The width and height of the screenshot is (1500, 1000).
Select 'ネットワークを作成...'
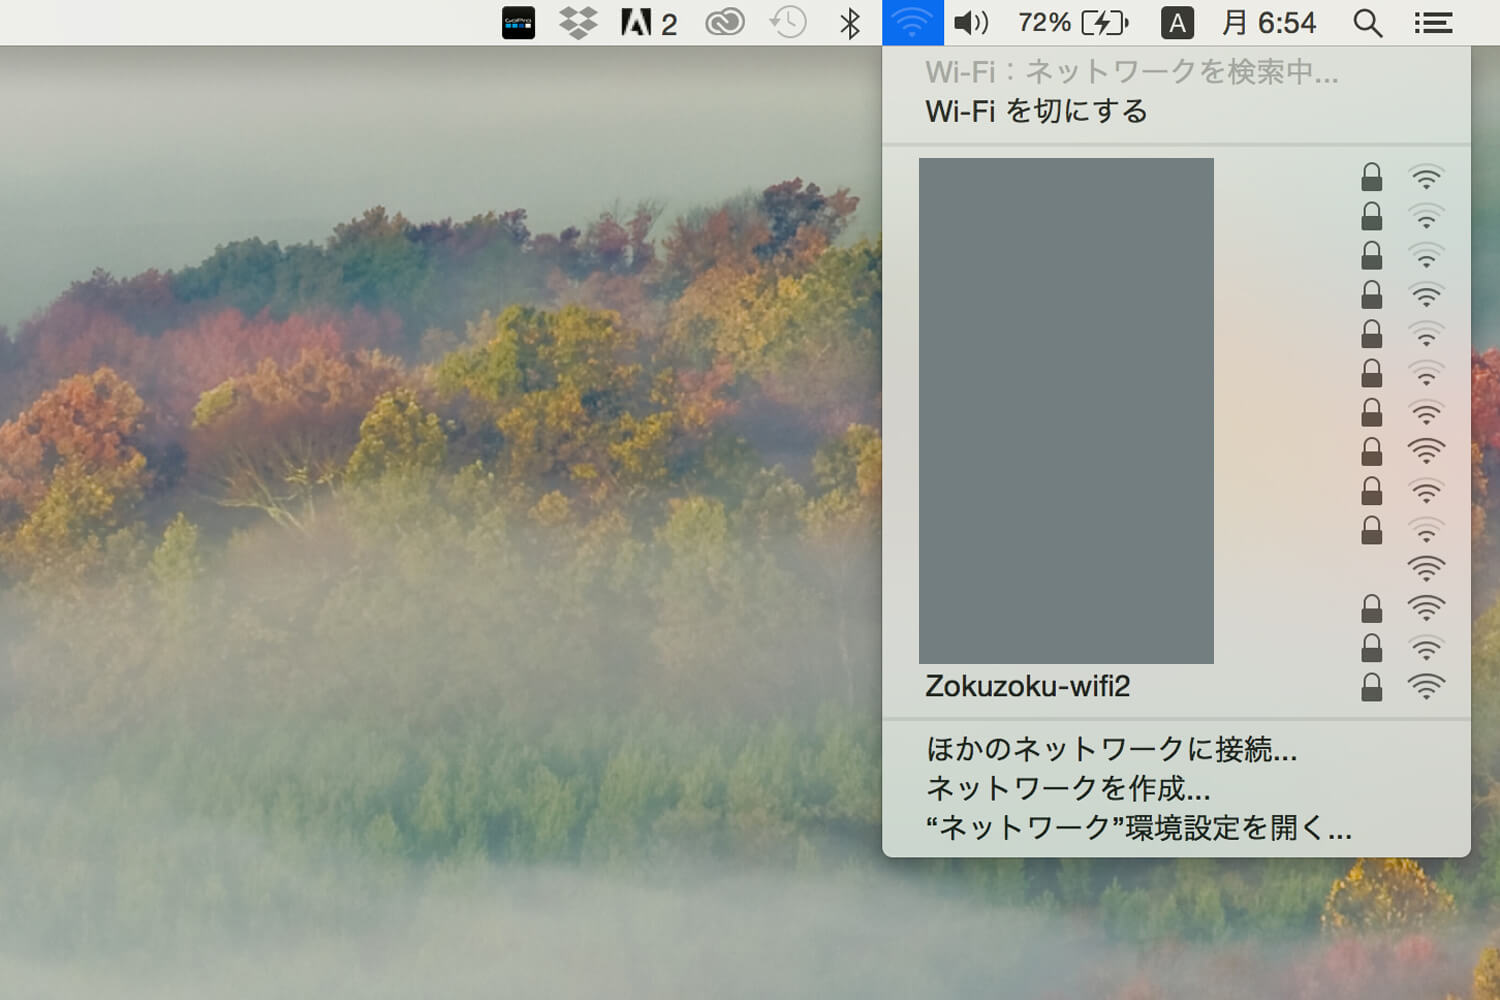1066,789
